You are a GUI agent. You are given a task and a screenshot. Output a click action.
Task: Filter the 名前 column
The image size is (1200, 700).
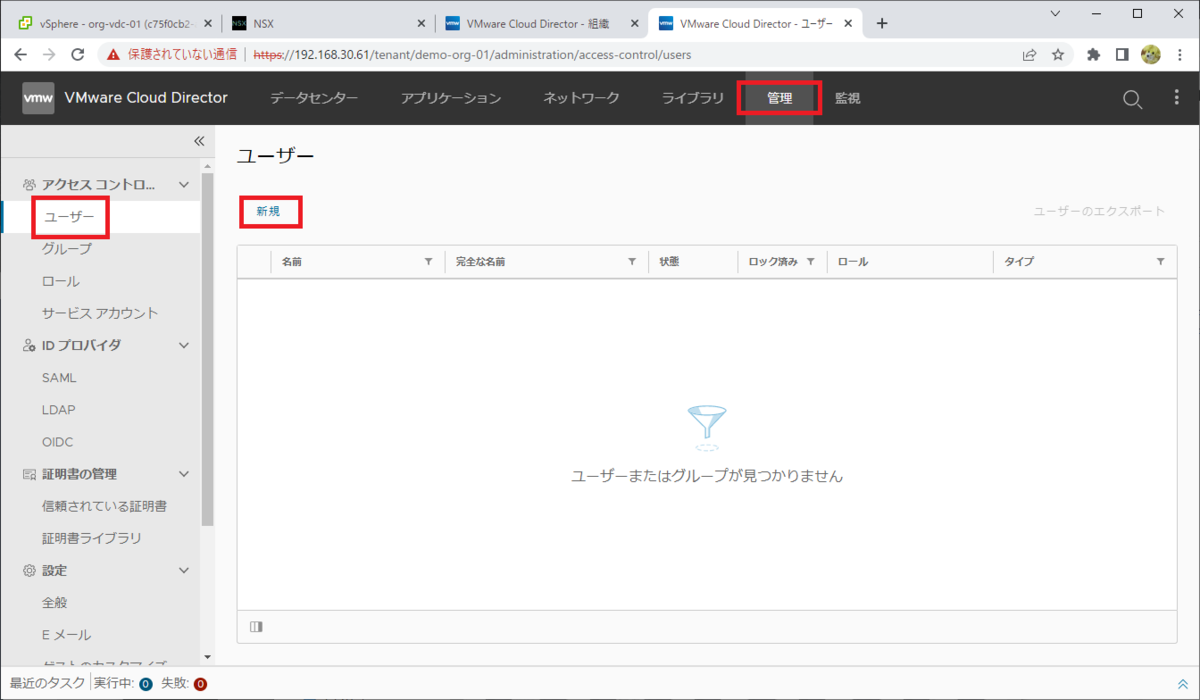(x=429, y=261)
